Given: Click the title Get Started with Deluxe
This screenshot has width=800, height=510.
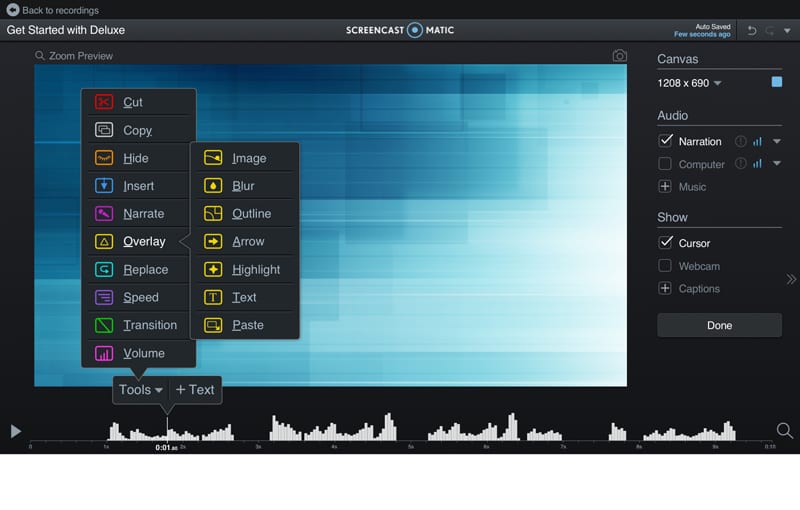Looking at the screenshot, I should coord(66,30).
